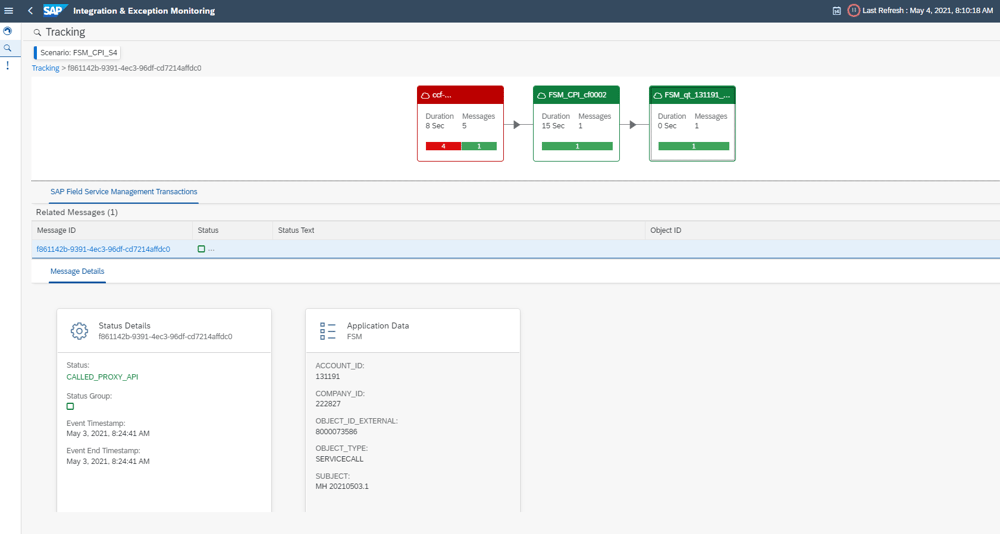The height and width of the screenshot is (534, 1000).
Task: Open the overview icon in left sidebar
Action: (8, 31)
